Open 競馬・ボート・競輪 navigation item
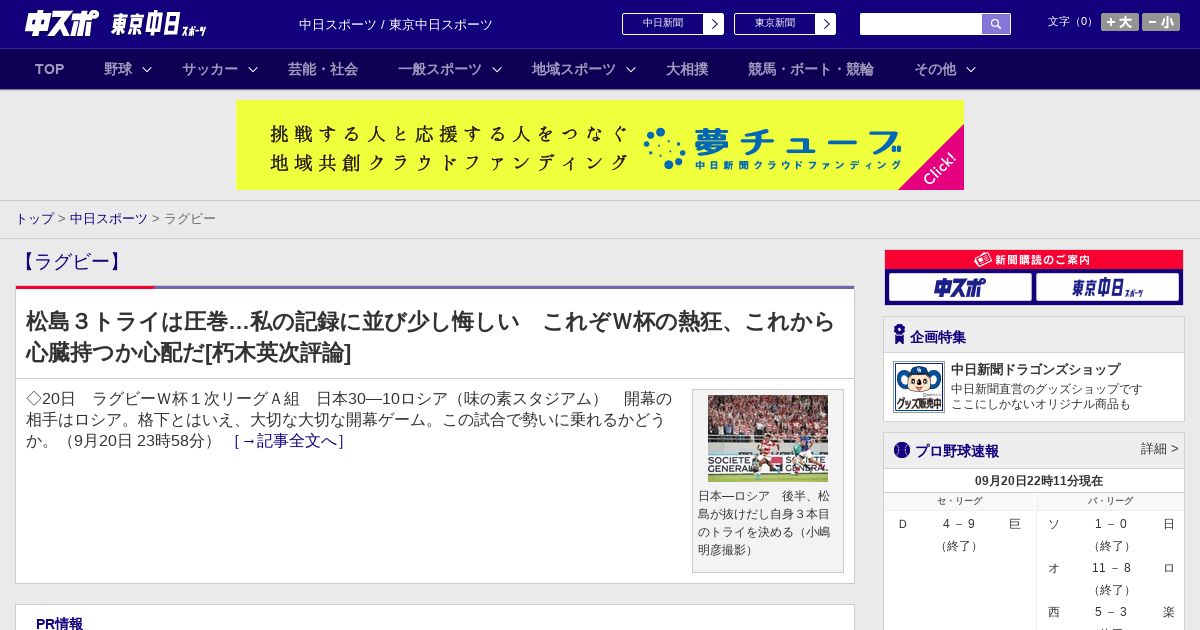 (811, 69)
